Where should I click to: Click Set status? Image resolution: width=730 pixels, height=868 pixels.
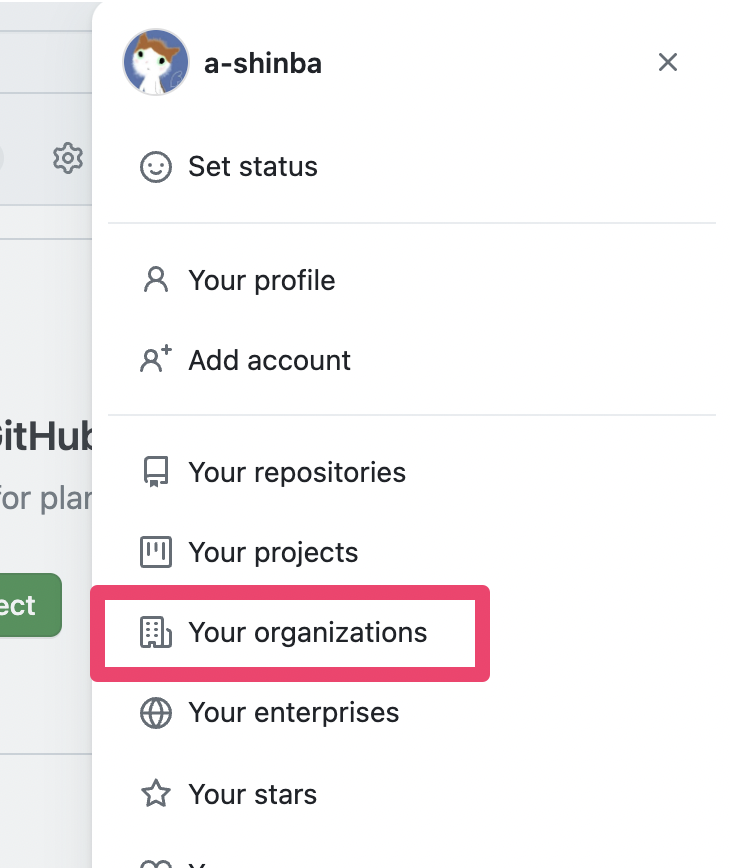point(252,167)
